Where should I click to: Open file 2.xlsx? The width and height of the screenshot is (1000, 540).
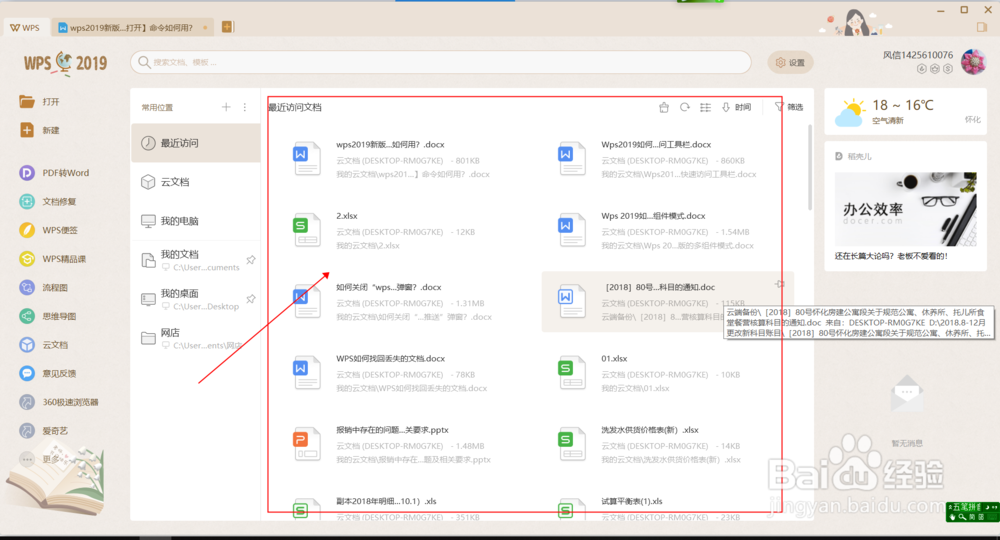point(408,231)
